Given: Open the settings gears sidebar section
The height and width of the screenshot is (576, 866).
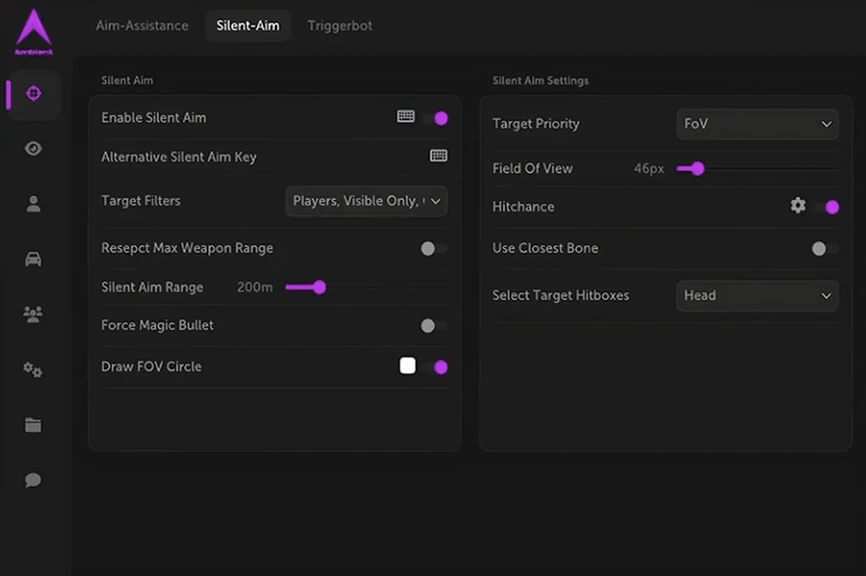Looking at the screenshot, I should coord(33,370).
